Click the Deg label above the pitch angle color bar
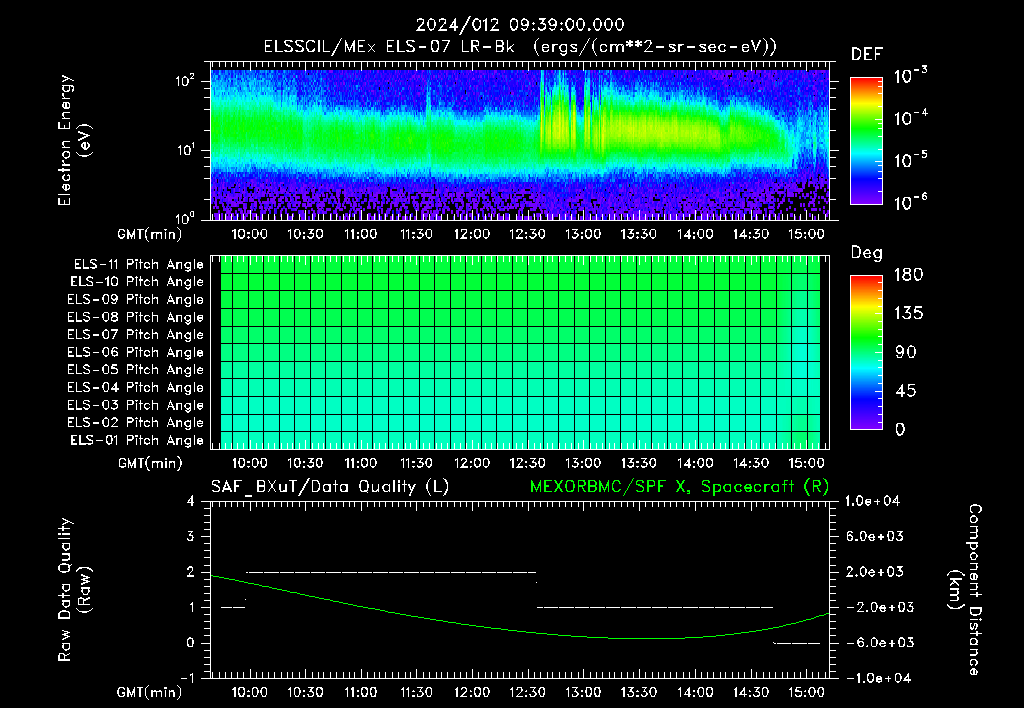Screen dimensions: 1024x708 [x=867, y=253]
